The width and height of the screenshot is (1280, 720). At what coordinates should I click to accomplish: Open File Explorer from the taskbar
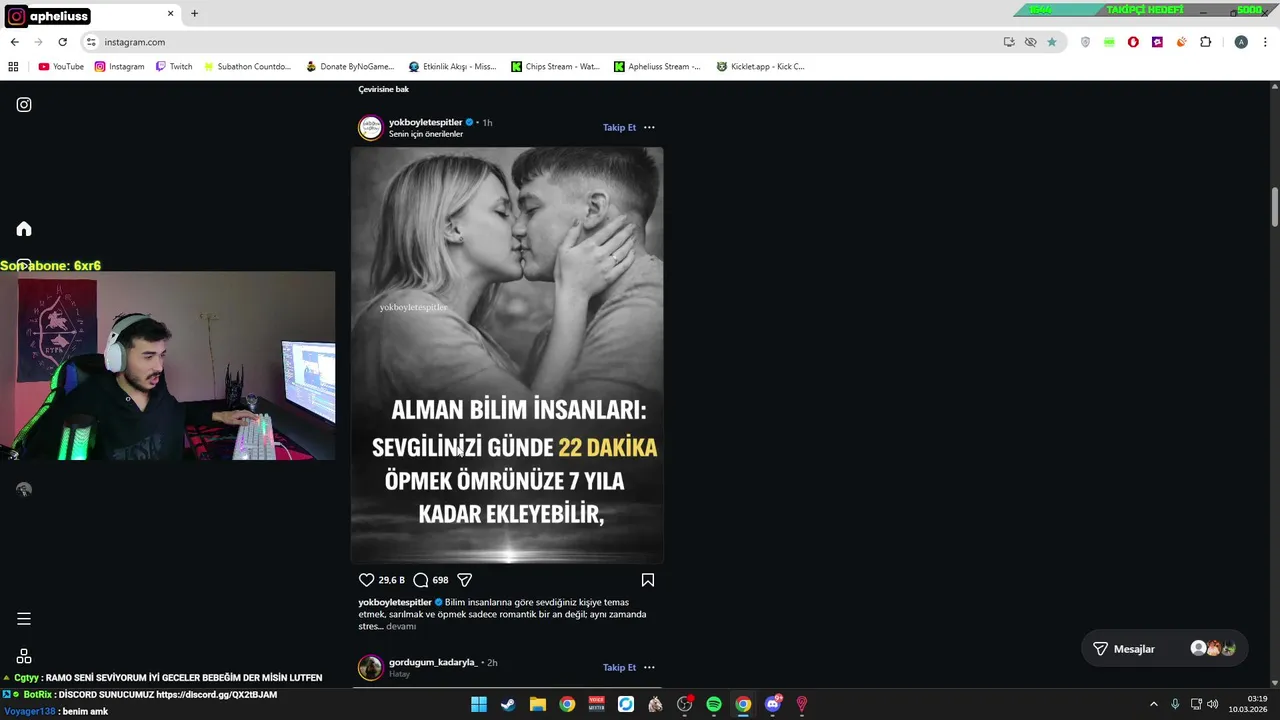(x=537, y=704)
